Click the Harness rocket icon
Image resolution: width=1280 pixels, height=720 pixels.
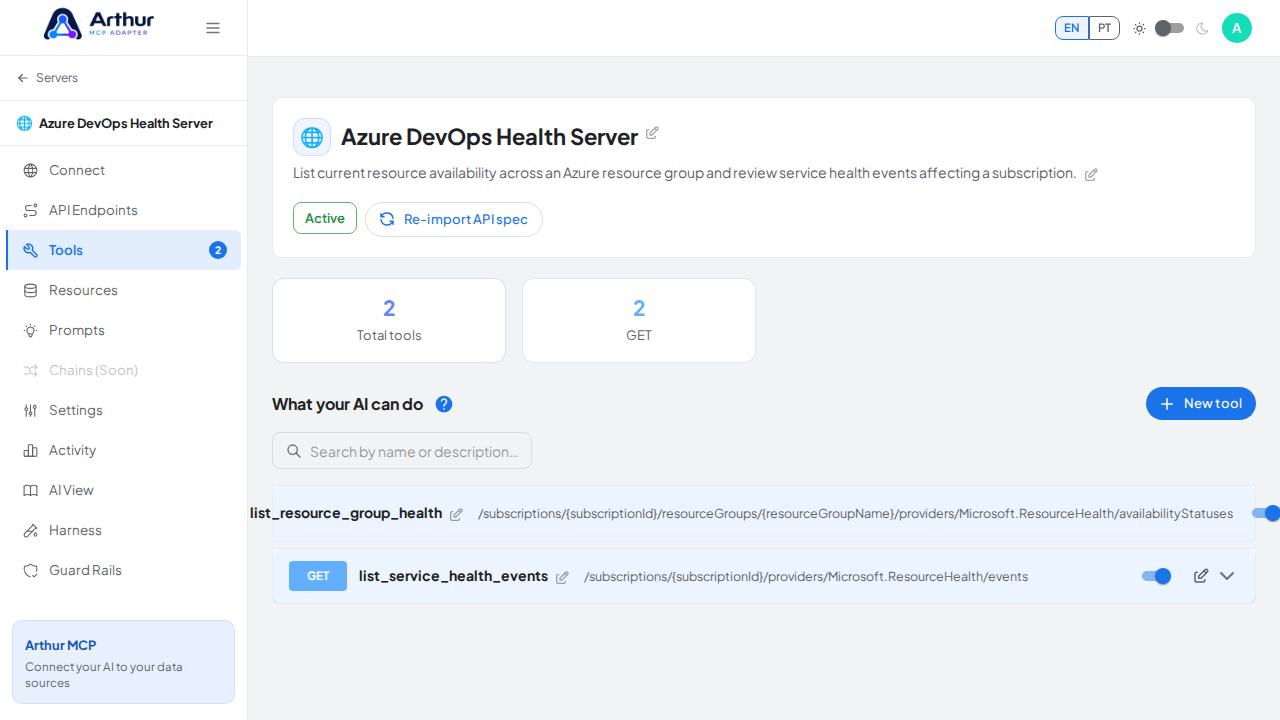(x=30, y=530)
